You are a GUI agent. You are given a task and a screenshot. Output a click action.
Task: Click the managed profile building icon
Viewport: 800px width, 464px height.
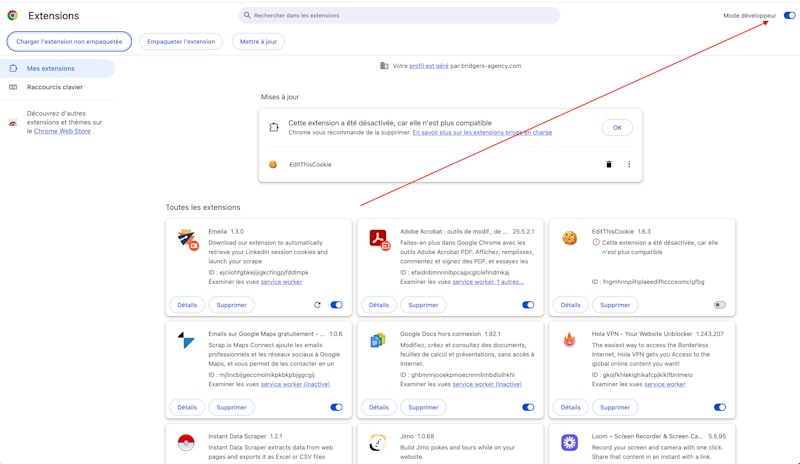pos(384,65)
